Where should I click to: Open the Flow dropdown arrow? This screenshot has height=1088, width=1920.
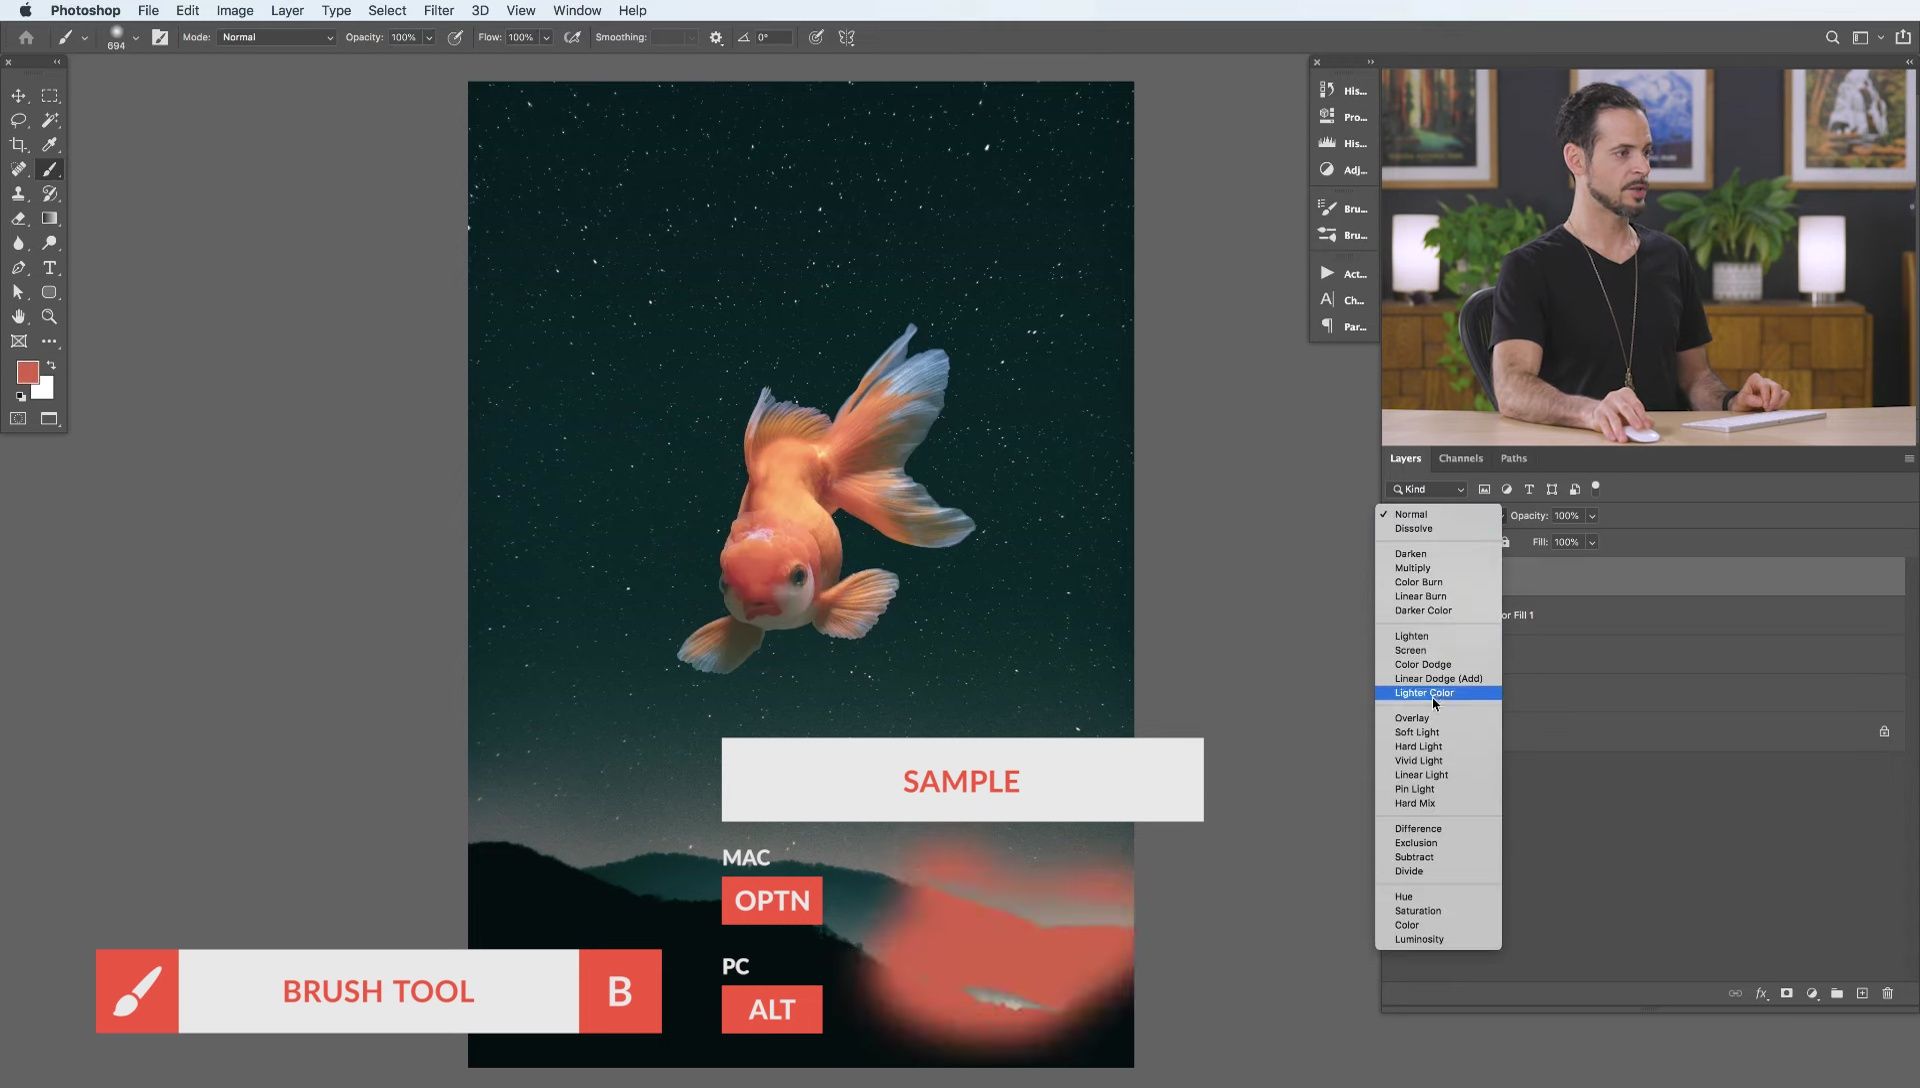[x=546, y=37]
